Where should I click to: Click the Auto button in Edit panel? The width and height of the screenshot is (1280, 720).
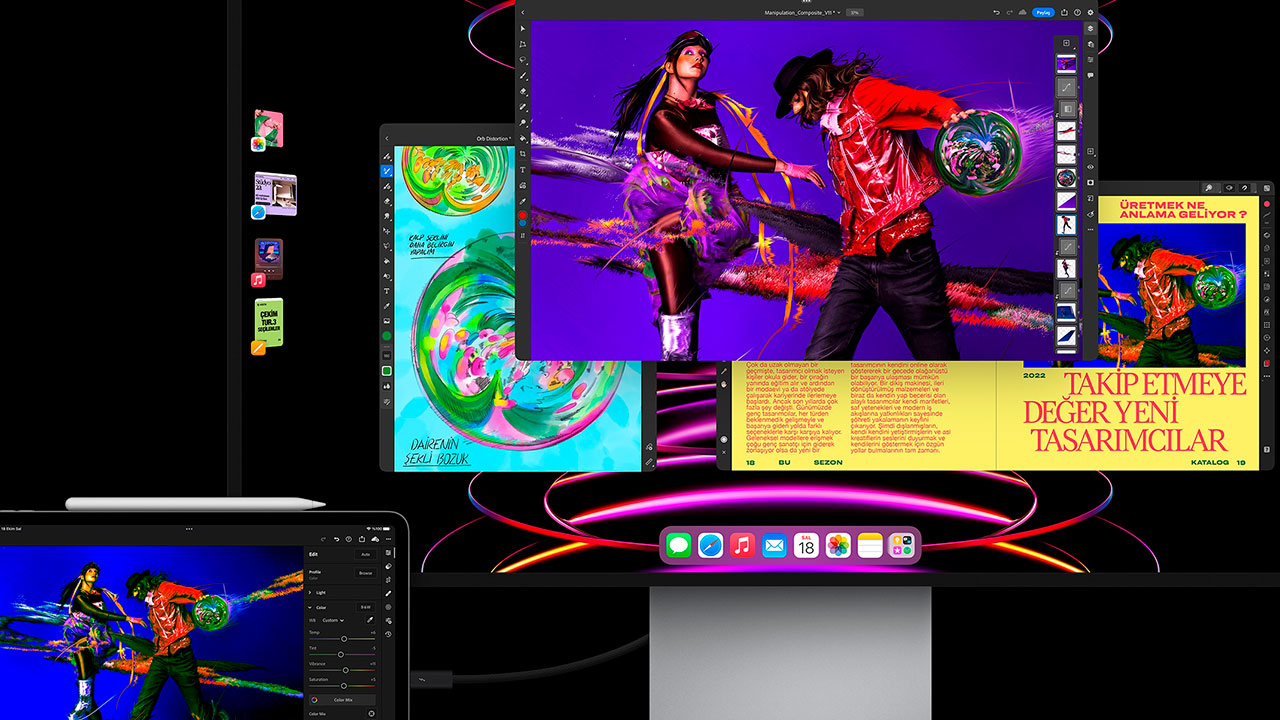click(x=365, y=554)
